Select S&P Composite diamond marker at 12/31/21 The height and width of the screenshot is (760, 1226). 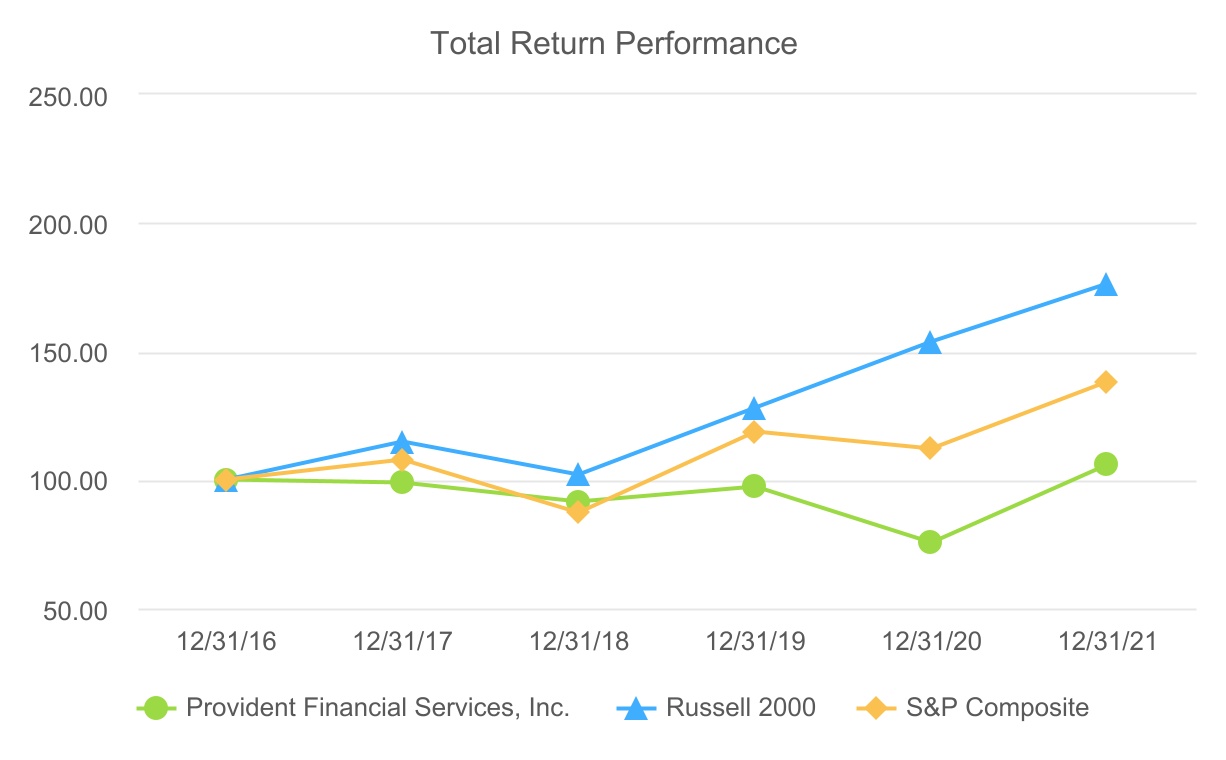[1105, 382]
